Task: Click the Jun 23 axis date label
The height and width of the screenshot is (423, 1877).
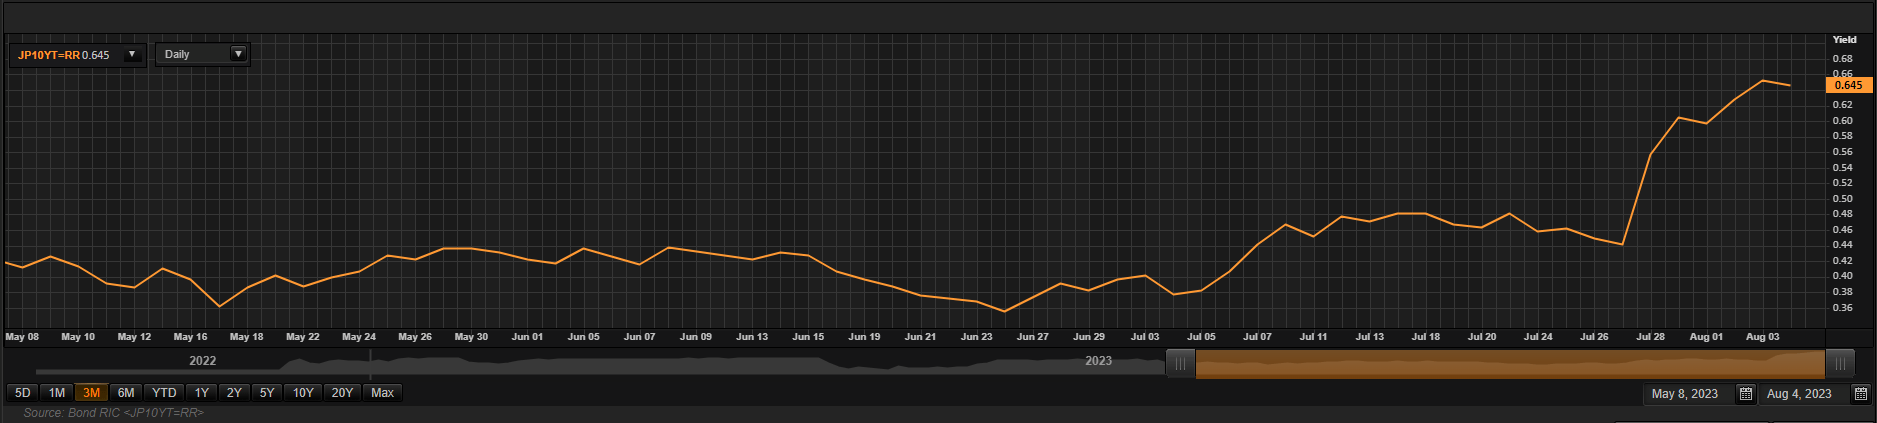Action: pyautogui.click(x=976, y=337)
